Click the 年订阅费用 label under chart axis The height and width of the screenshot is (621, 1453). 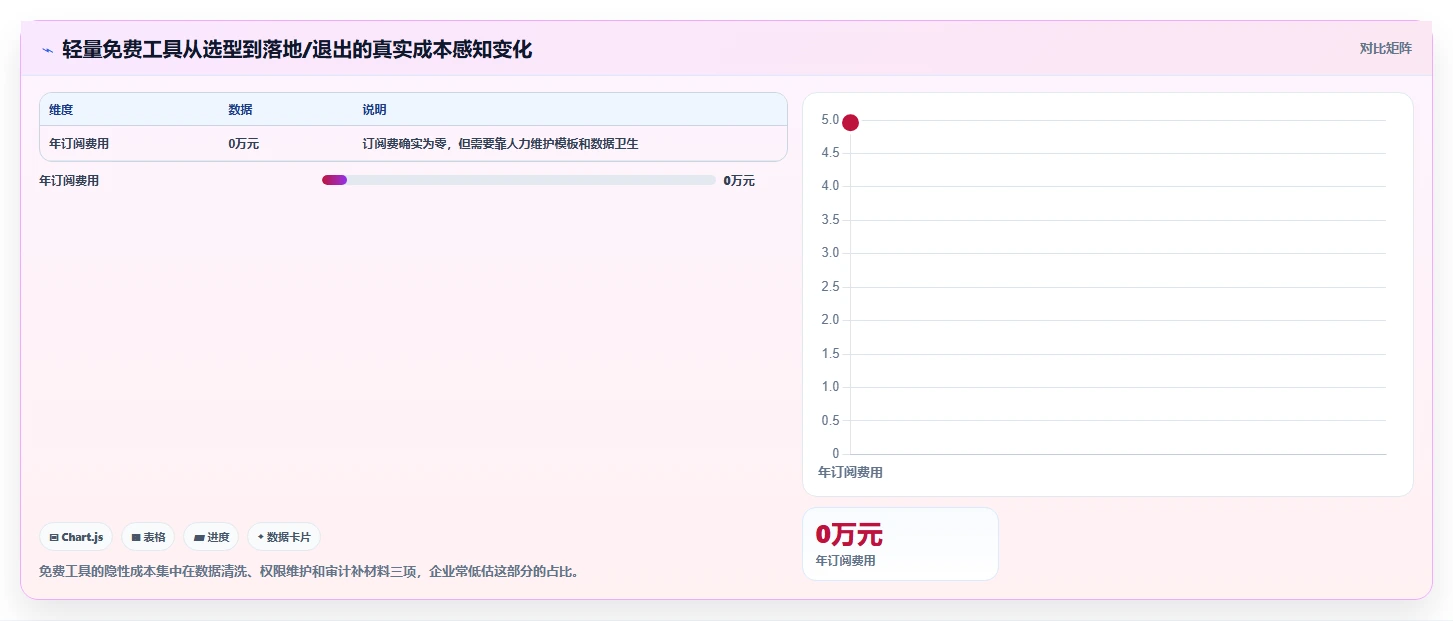pyautogui.click(x=850, y=472)
